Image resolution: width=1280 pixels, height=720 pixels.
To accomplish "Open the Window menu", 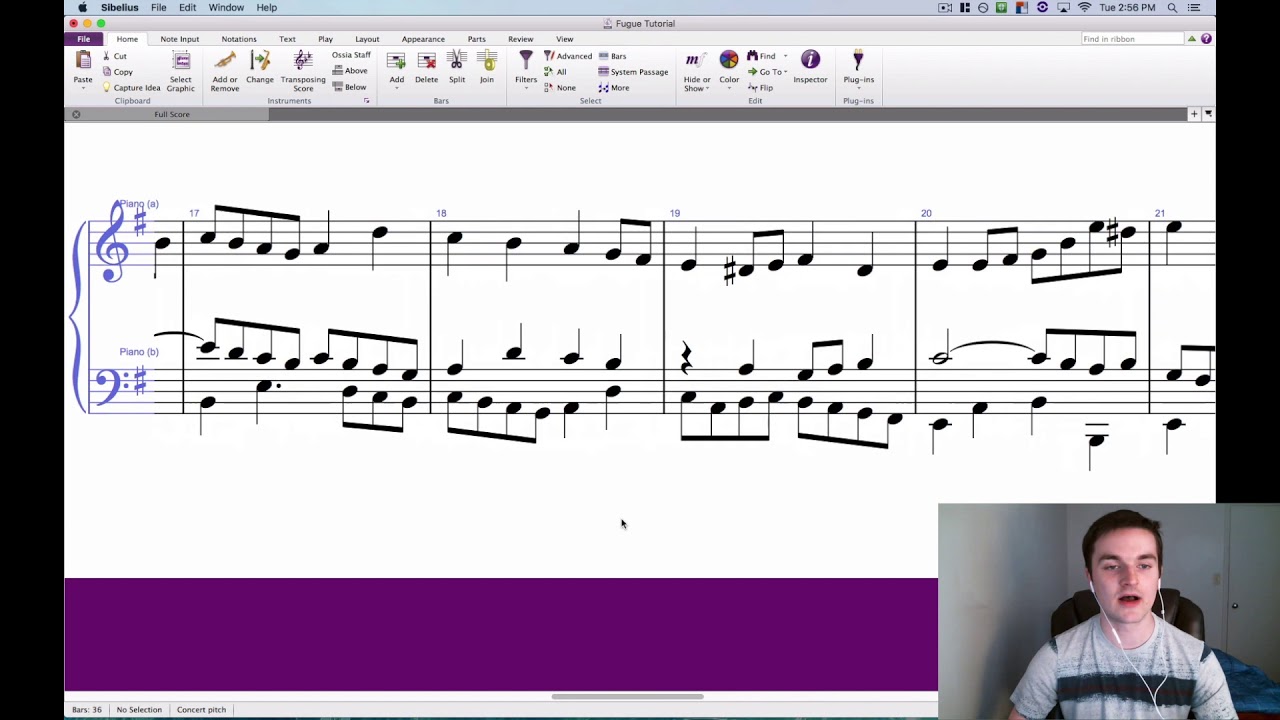I will click(x=226, y=7).
